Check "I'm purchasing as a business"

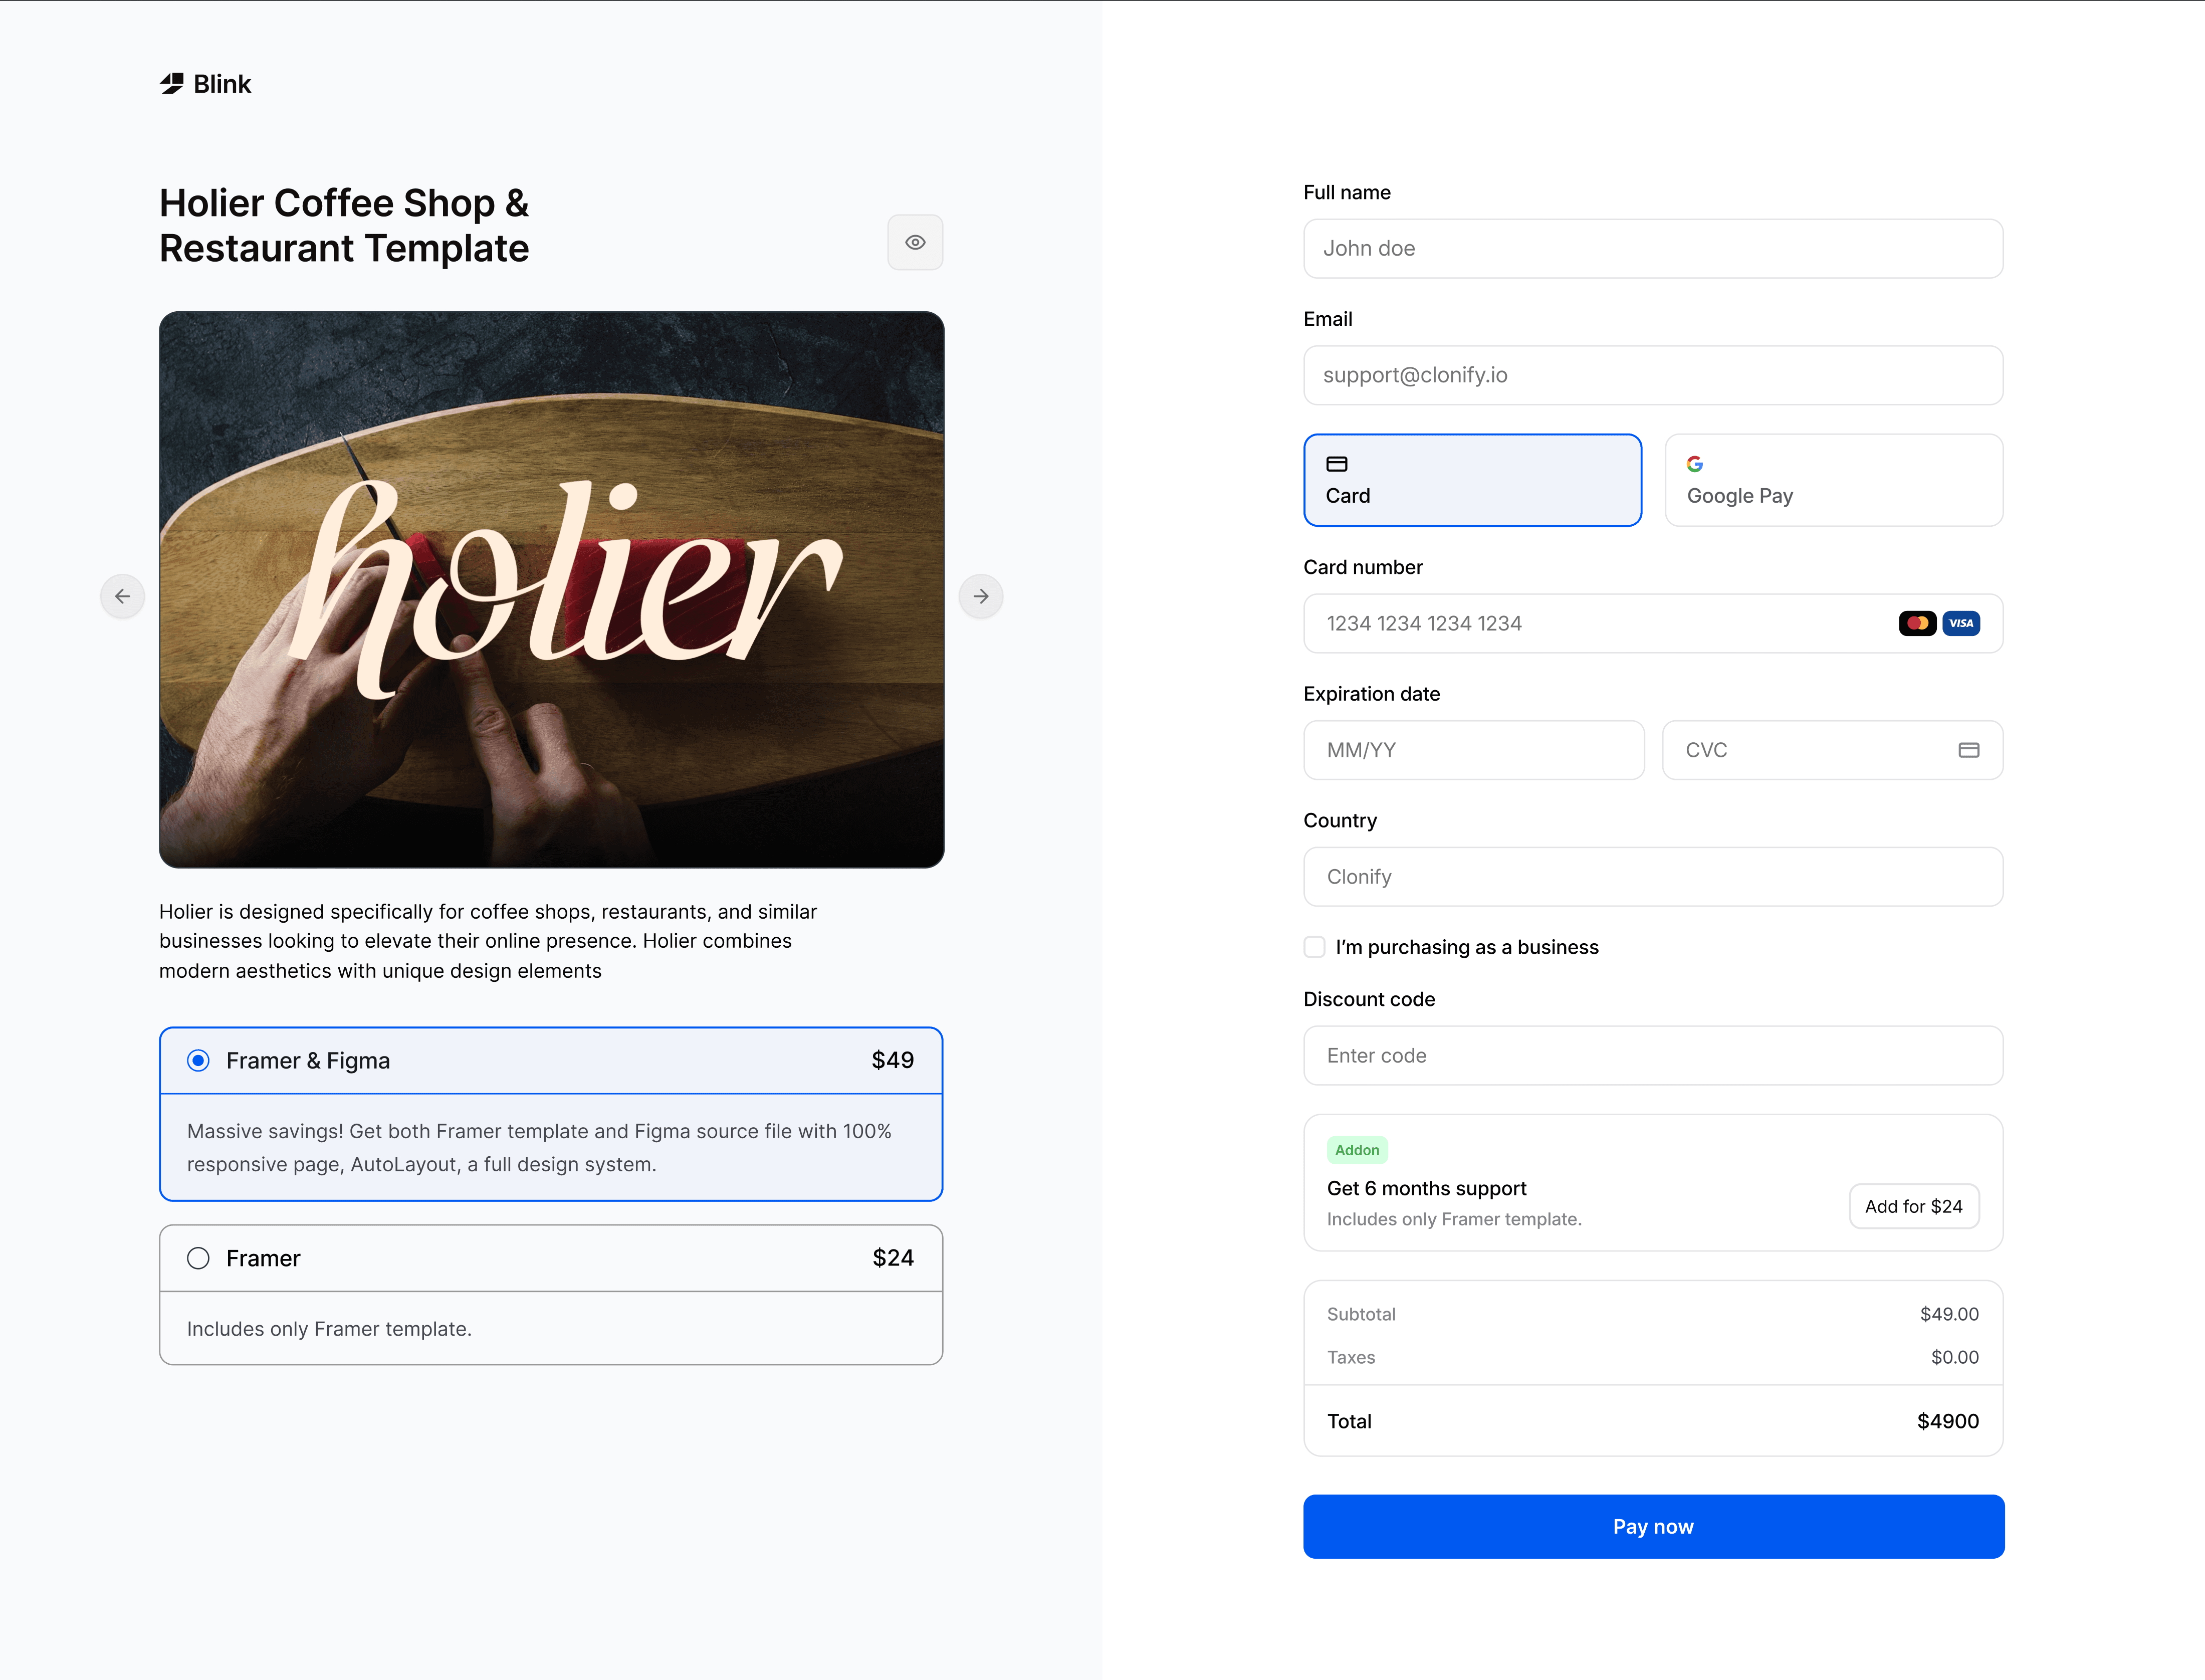(1314, 947)
